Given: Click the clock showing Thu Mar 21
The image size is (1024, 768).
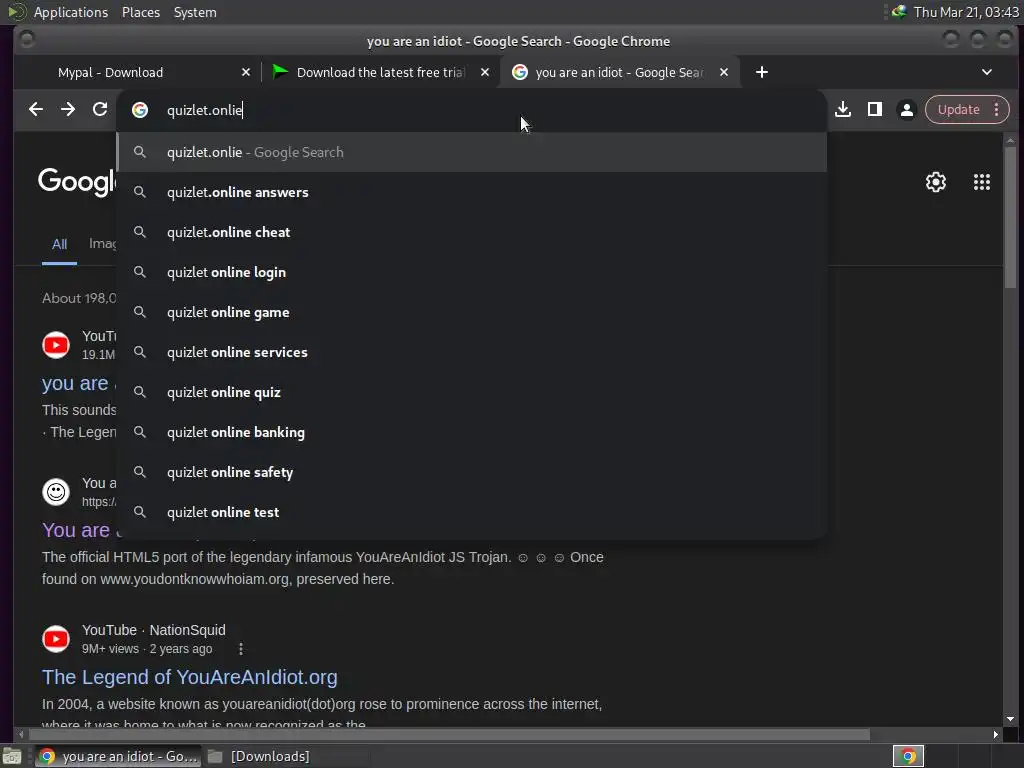Looking at the screenshot, I should (966, 12).
